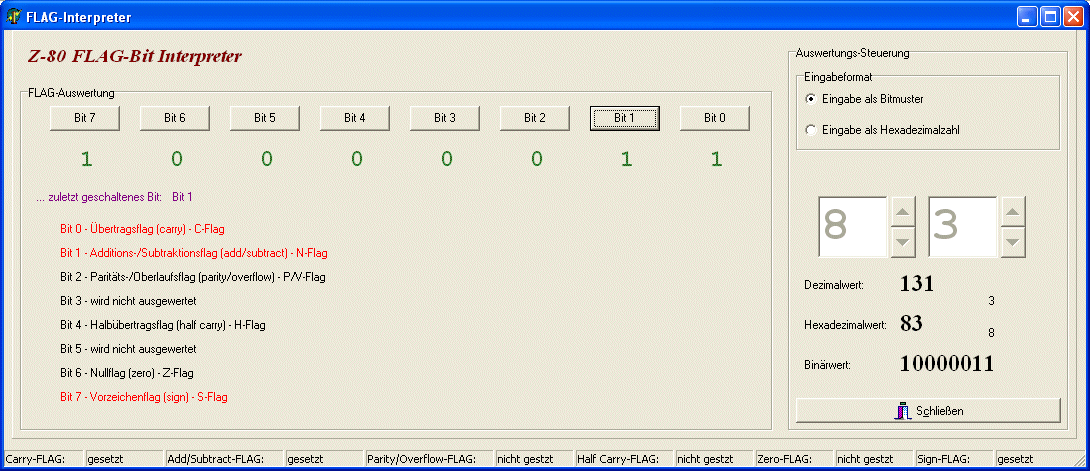Maximize the FLAG-Interpreter window

click(1050, 17)
